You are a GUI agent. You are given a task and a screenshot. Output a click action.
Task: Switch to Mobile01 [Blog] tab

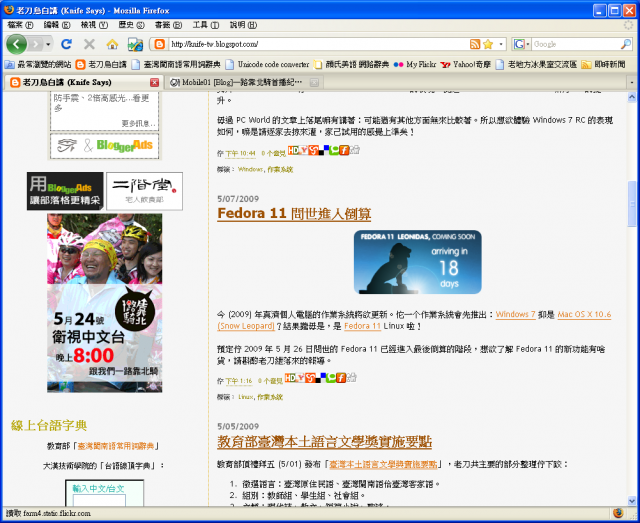(x=242, y=82)
